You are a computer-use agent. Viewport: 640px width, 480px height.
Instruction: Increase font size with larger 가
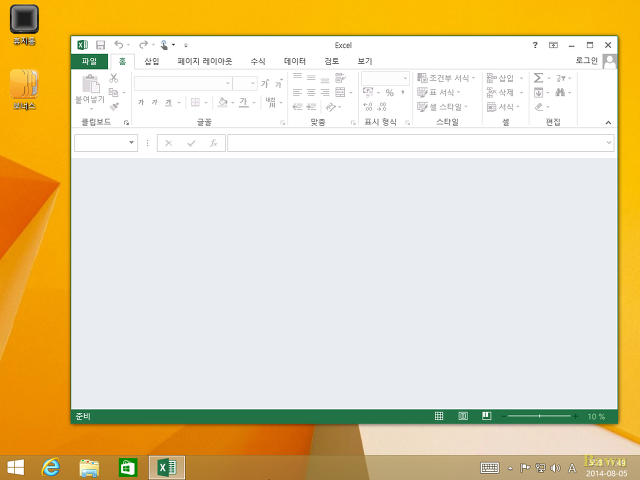265,83
